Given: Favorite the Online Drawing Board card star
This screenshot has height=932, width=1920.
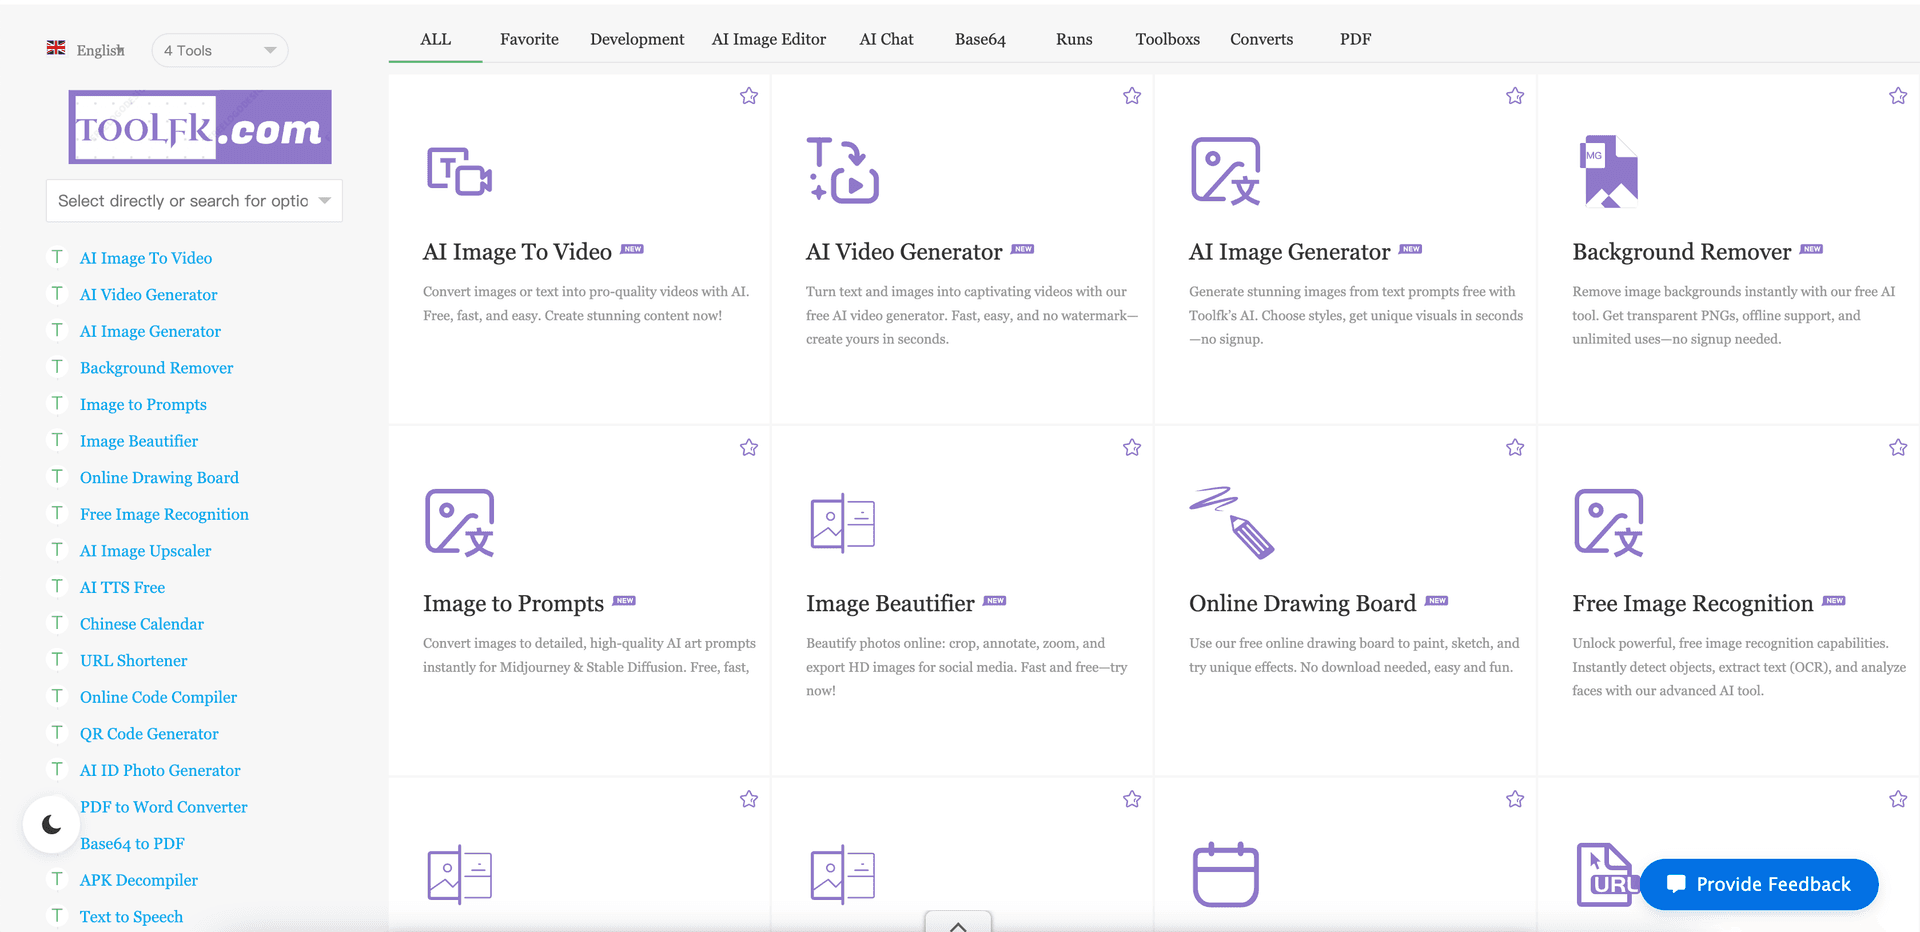Looking at the screenshot, I should coord(1515,448).
